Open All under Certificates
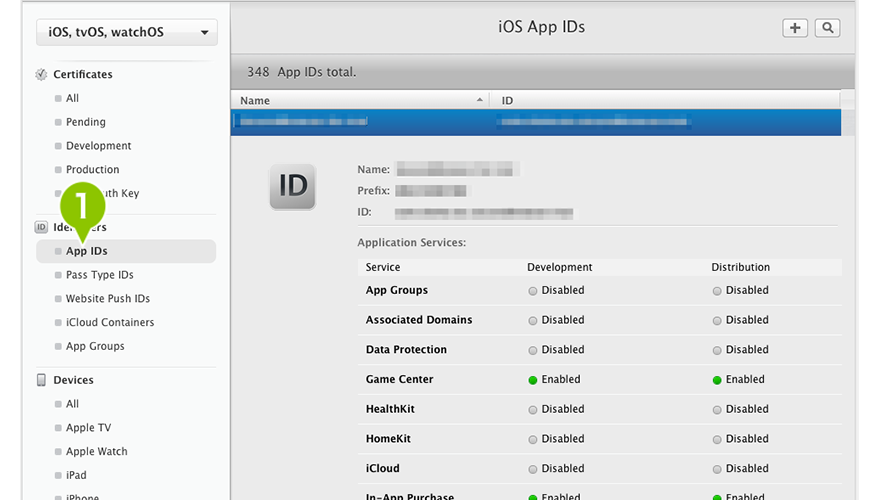This screenshot has width=889, height=500. pyautogui.click(x=73, y=98)
